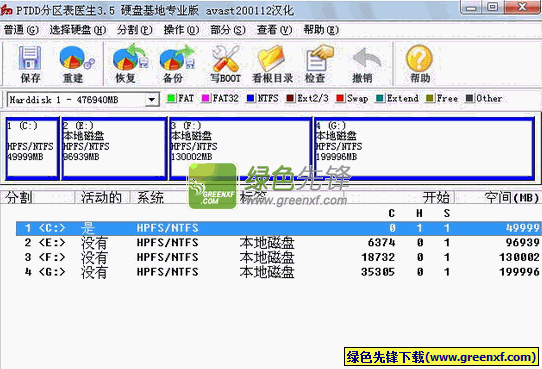This screenshot has height=369, width=542.
Task: Open the 选择硬盘 menu
Action: point(77,30)
